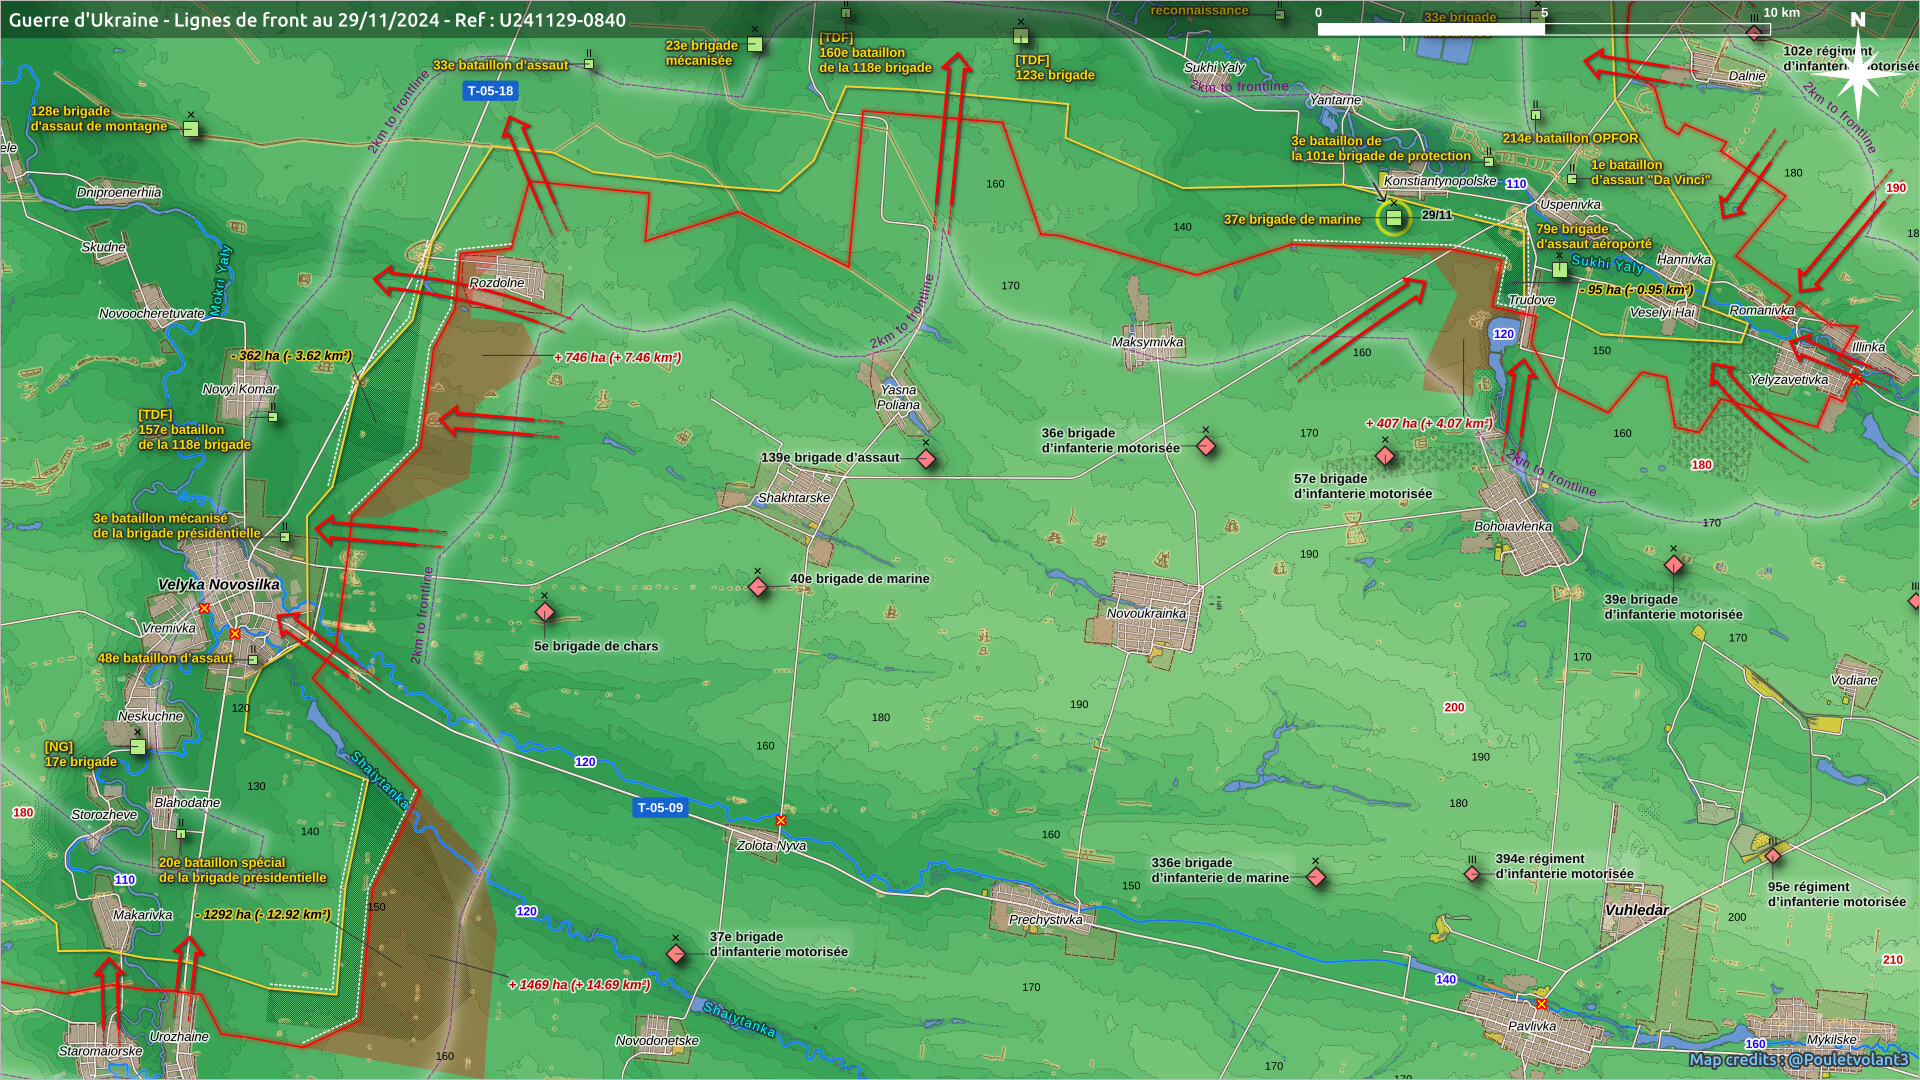Click the 5e brigade de chars marker
Image resolution: width=1920 pixels, height=1080 pixels.
point(545,612)
